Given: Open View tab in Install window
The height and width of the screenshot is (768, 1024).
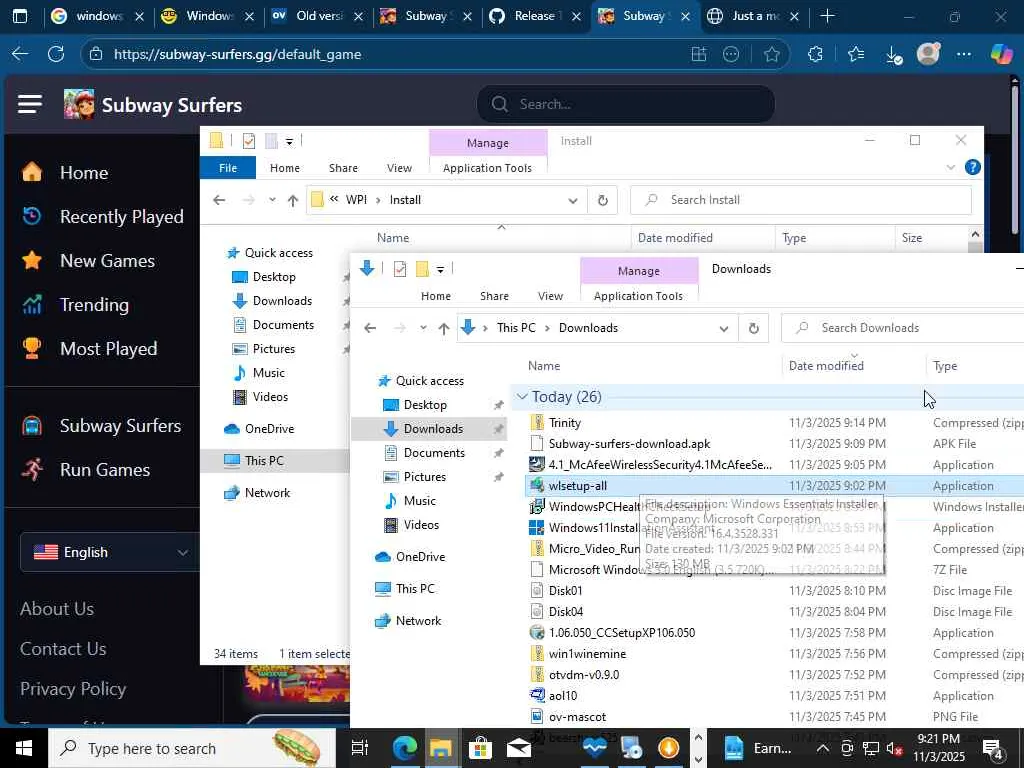Looking at the screenshot, I should [x=399, y=168].
